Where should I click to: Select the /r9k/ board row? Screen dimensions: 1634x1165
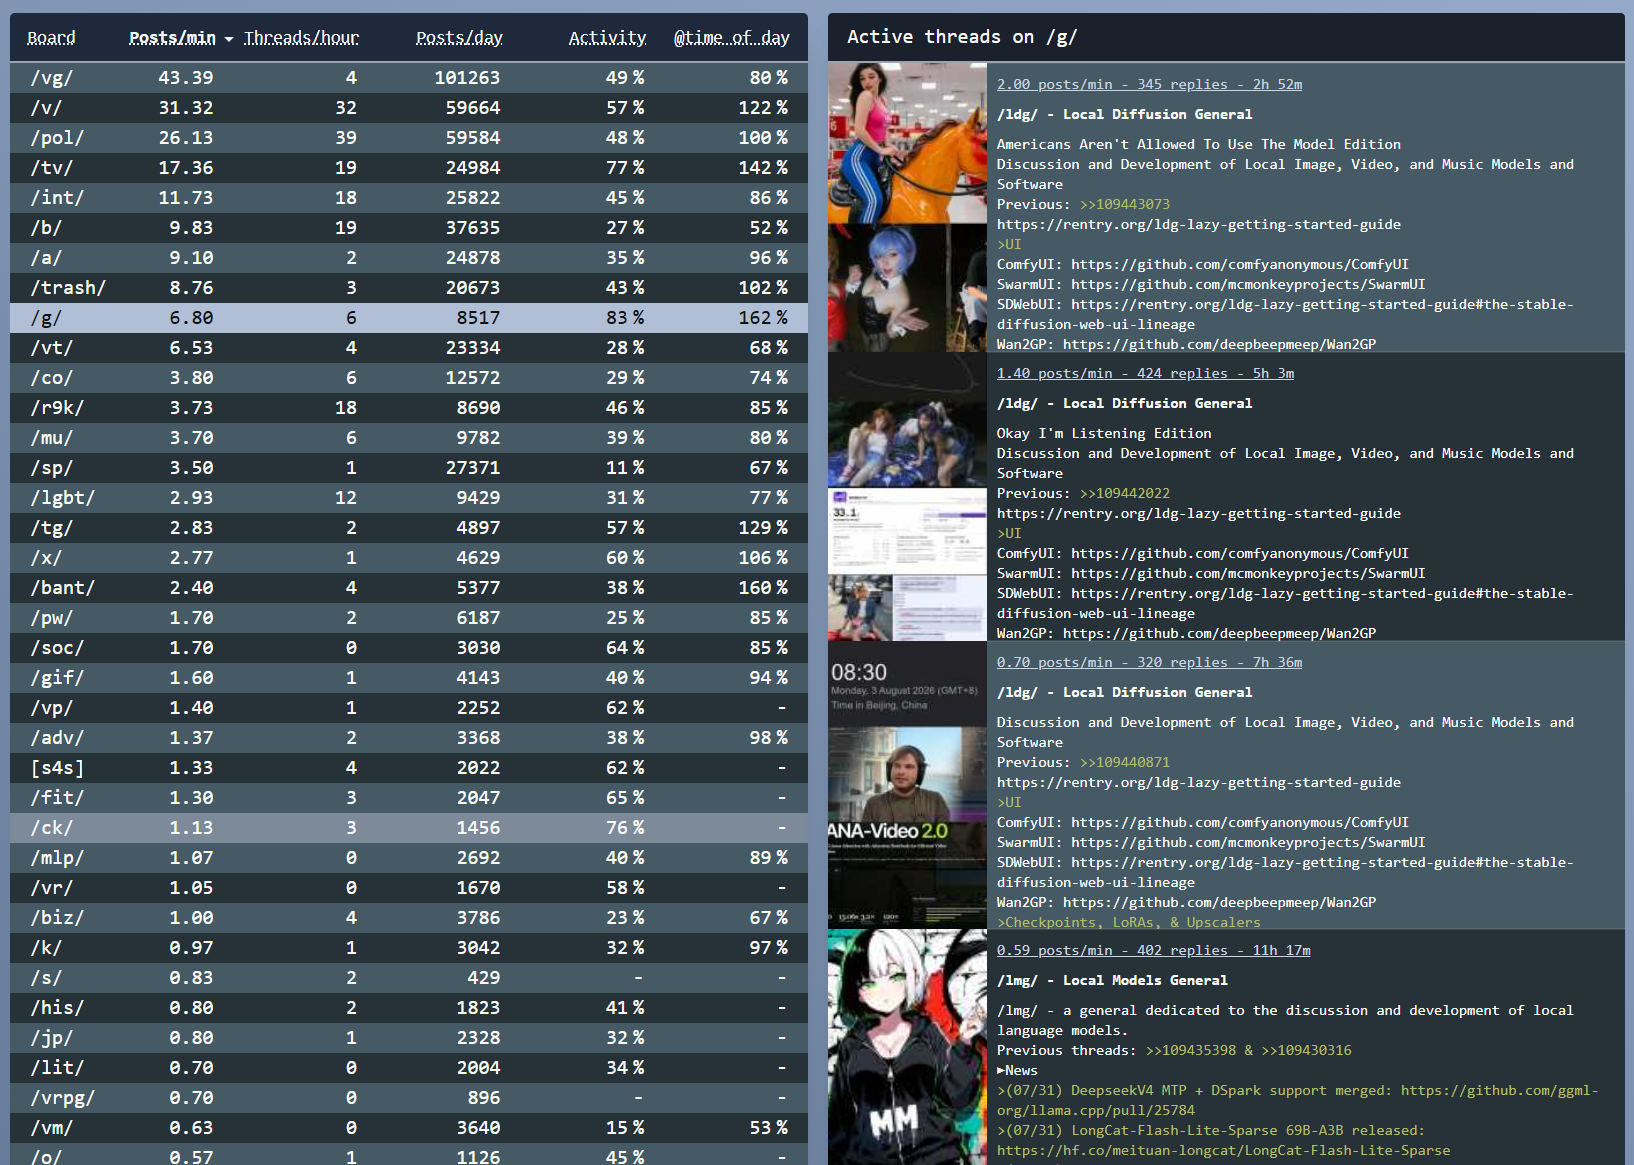click(x=409, y=408)
